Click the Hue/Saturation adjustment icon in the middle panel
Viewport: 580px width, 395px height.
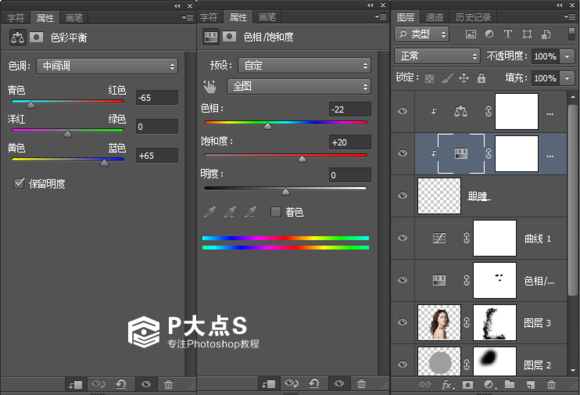(x=210, y=37)
